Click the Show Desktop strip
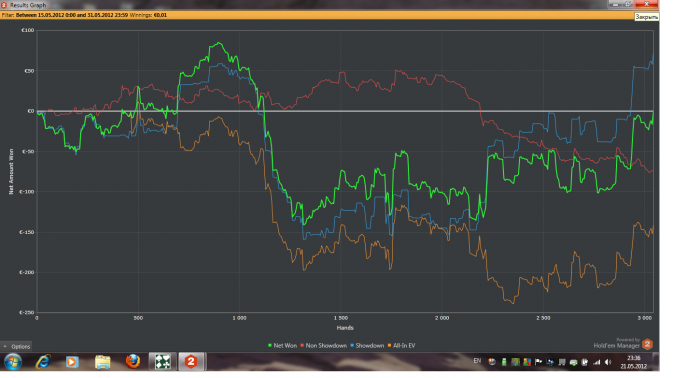 (656, 361)
